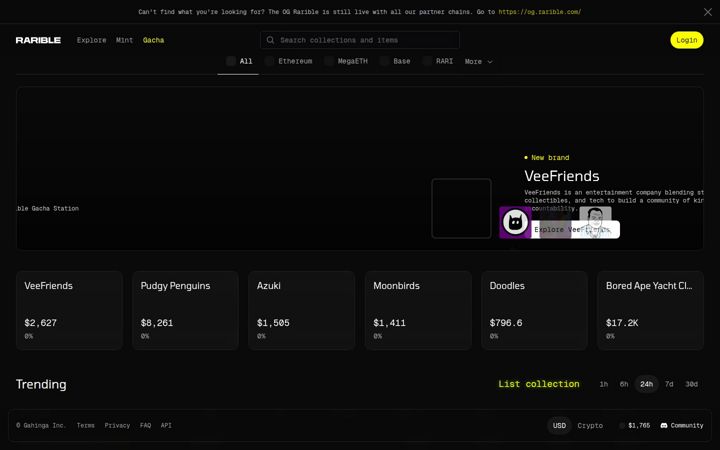Open the Bored Ape Yacht Club card
Screen dimensions: 720x450
(651, 310)
